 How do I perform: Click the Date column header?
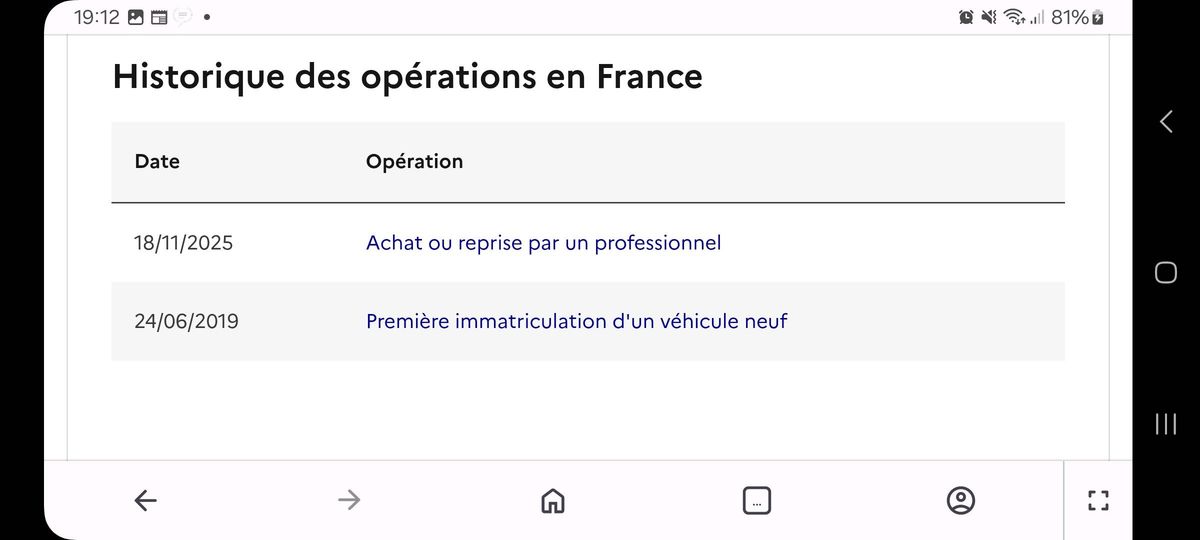point(157,161)
